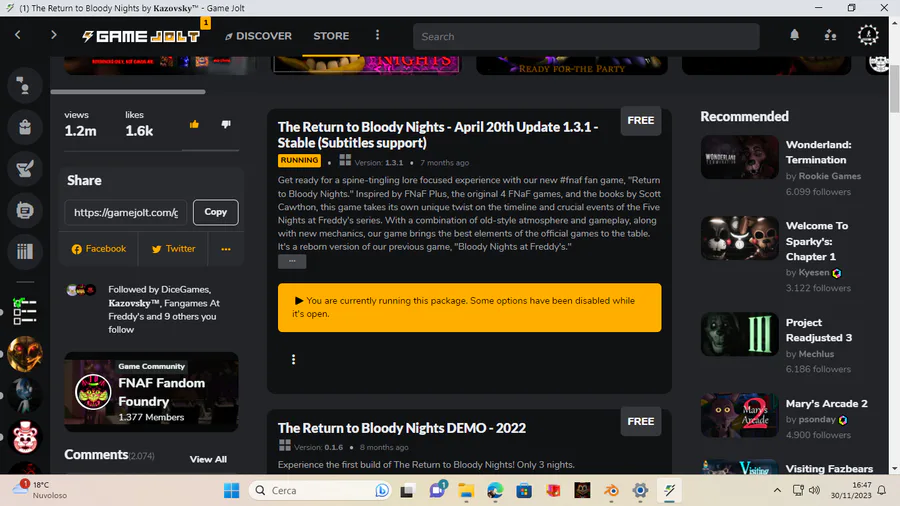Focus the Search field
The image size is (900, 506).
tap(586, 36)
